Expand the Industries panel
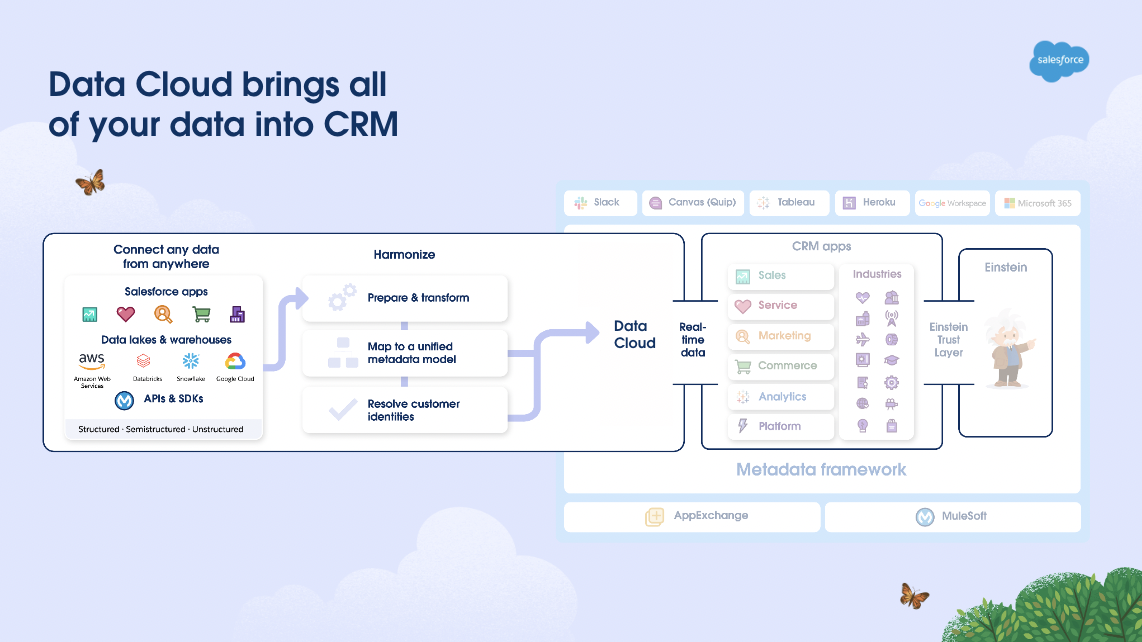Image resolution: width=1142 pixels, height=642 pixels. (x=875, y=273)
